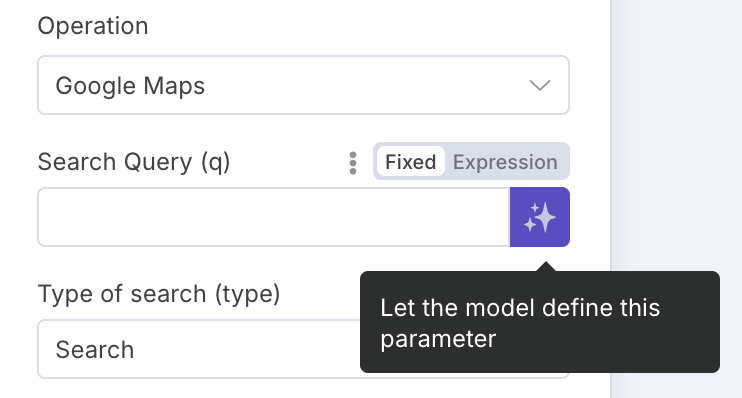Switch the parameter to Expression mode

click(505, 162)
